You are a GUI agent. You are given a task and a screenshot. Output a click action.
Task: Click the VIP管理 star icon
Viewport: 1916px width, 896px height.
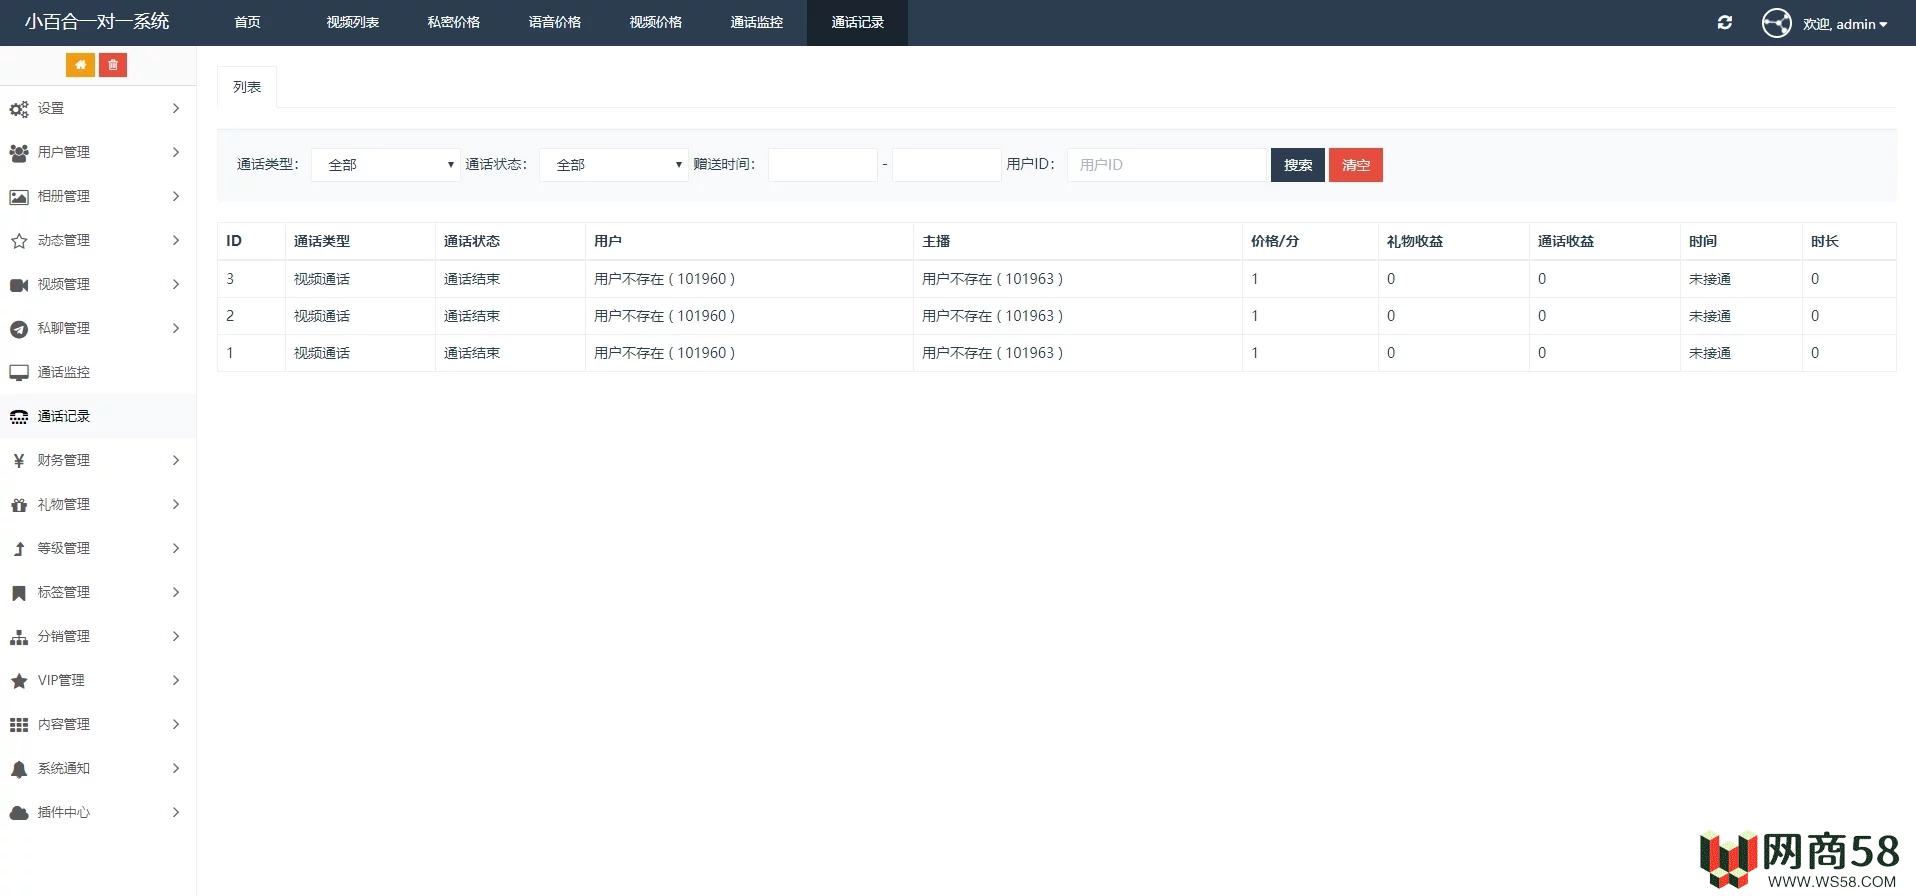[x=19, y=681]
